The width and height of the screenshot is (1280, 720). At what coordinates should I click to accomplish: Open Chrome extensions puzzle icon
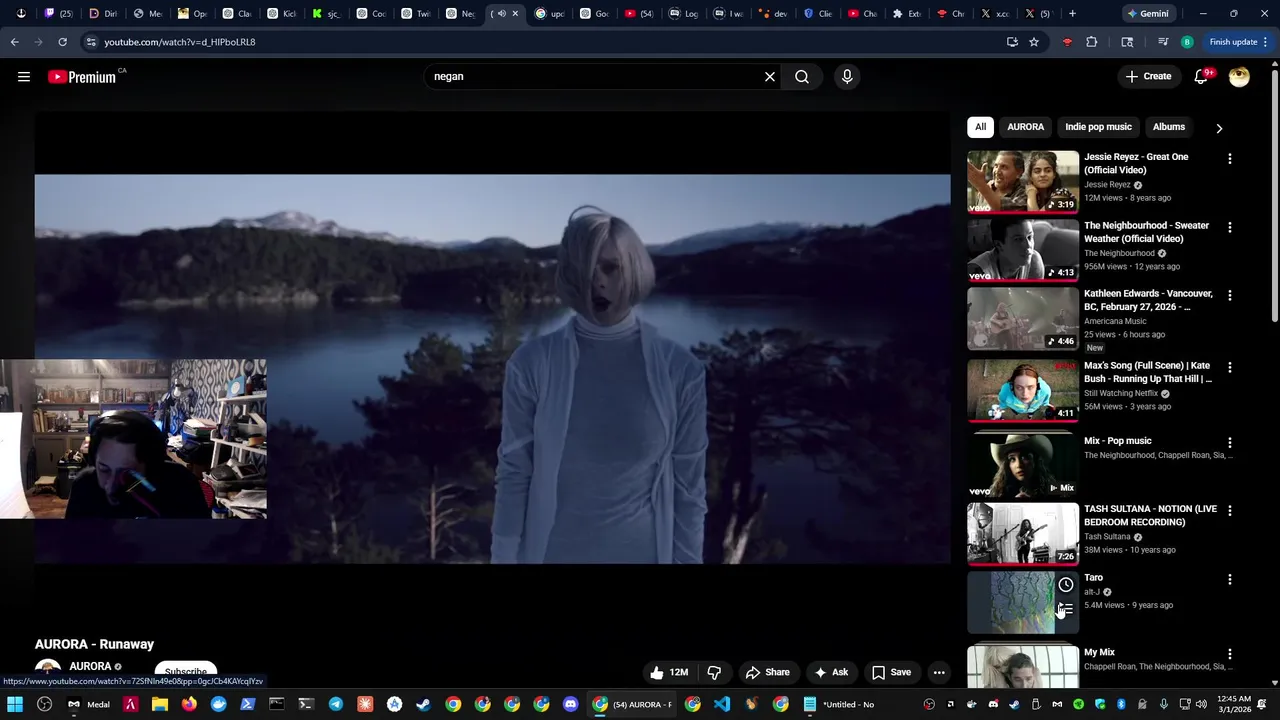click(1092, 42)
